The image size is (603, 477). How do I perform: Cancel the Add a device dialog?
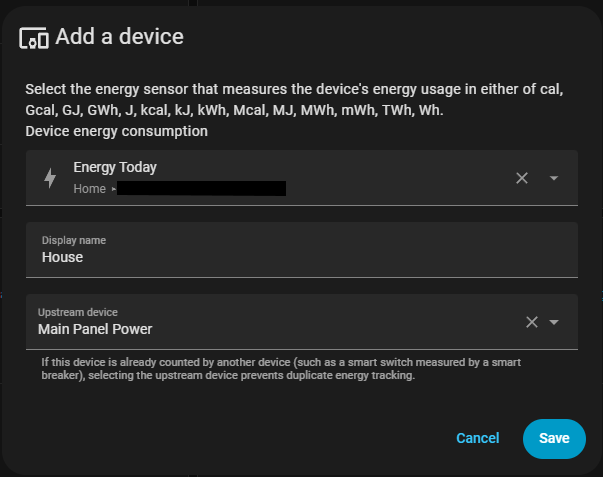pyautogui.click(x=477, y=438)
